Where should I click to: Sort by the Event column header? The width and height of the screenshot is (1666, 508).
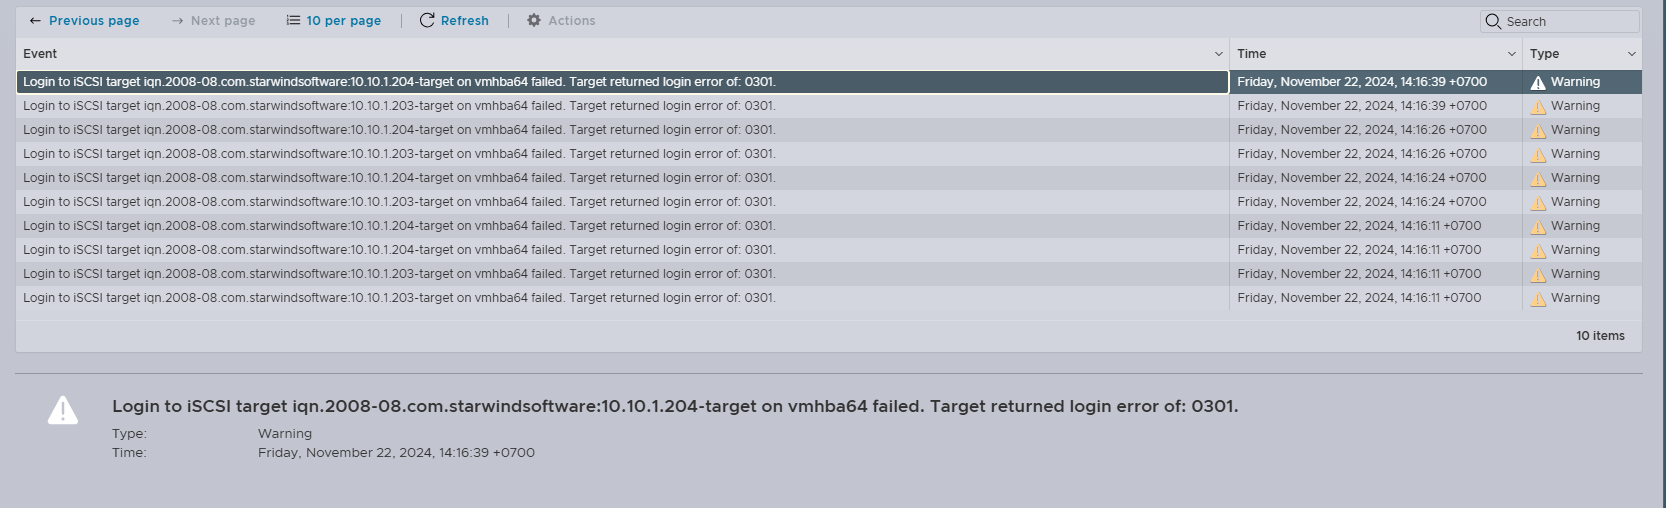point(40,54)
